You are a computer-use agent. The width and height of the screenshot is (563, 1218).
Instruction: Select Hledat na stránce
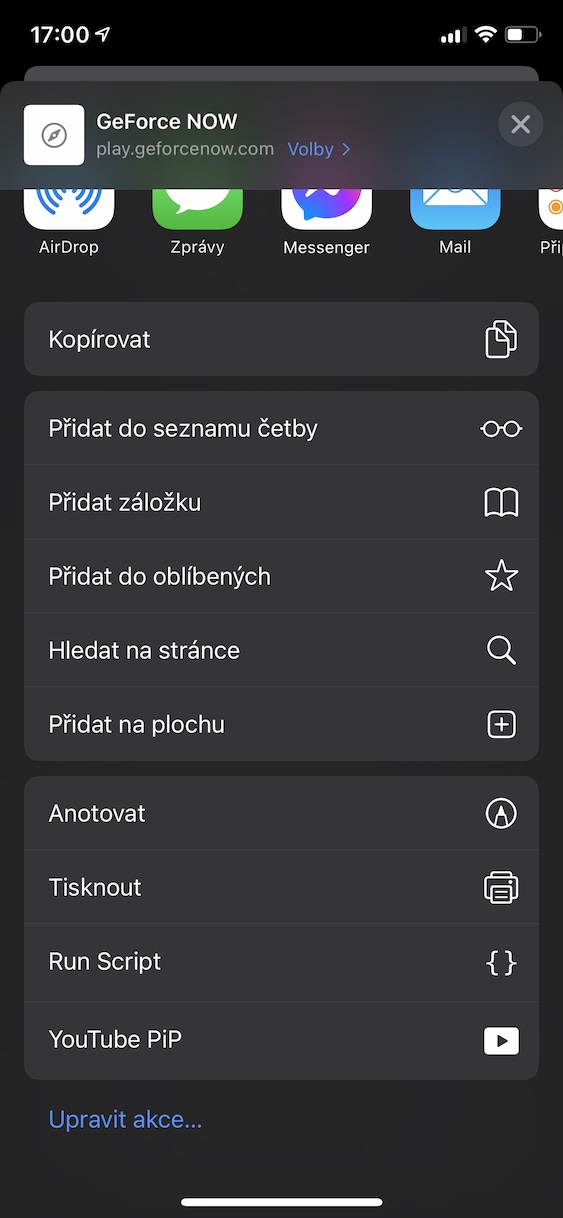pyautogui.click(x=281, y=650)
